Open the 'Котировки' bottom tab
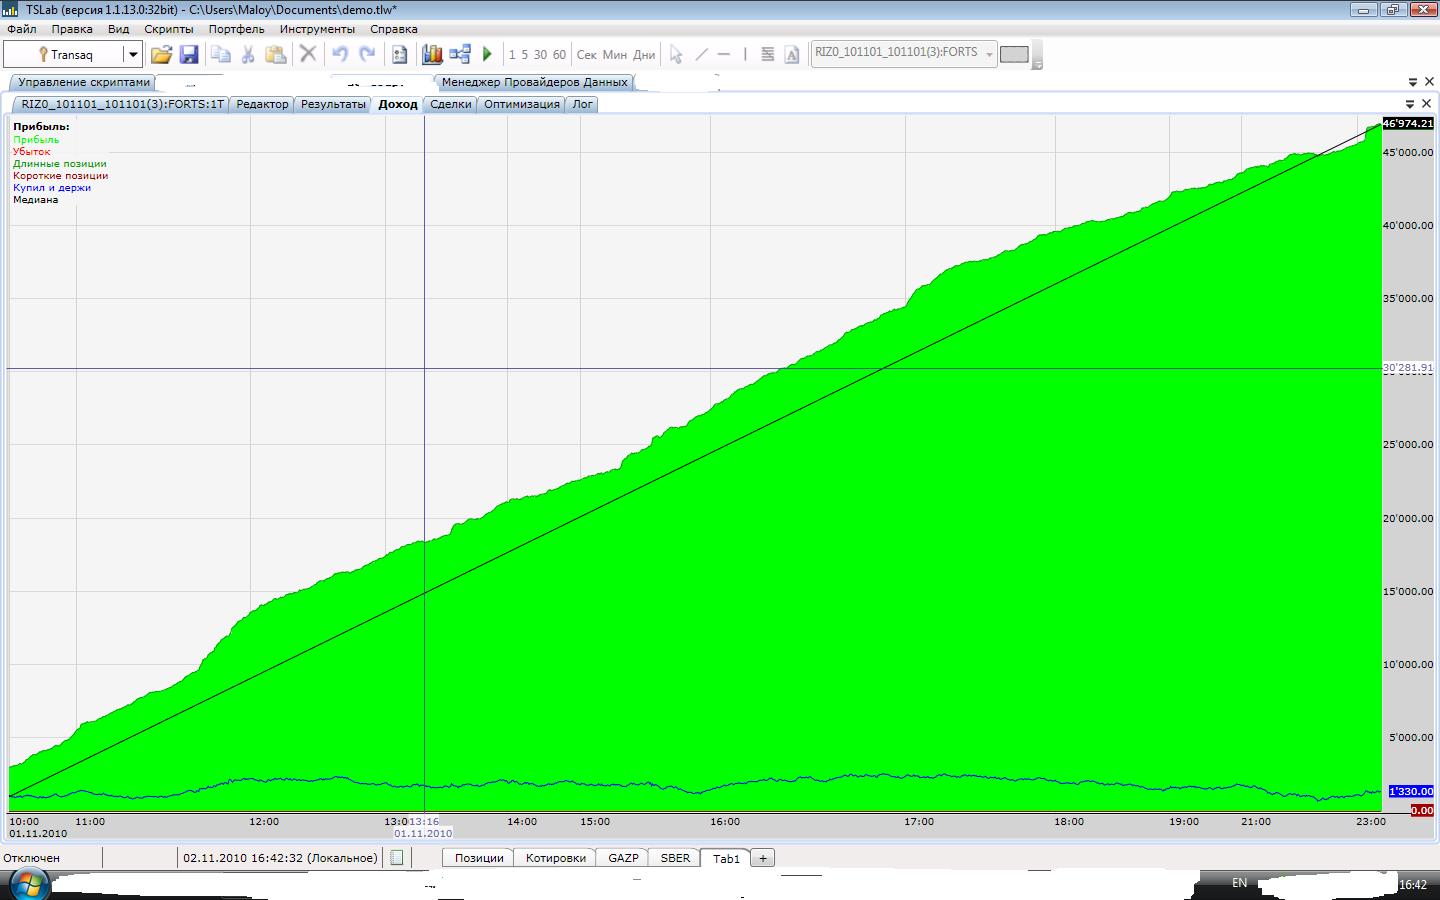 [x=555, y=858]
